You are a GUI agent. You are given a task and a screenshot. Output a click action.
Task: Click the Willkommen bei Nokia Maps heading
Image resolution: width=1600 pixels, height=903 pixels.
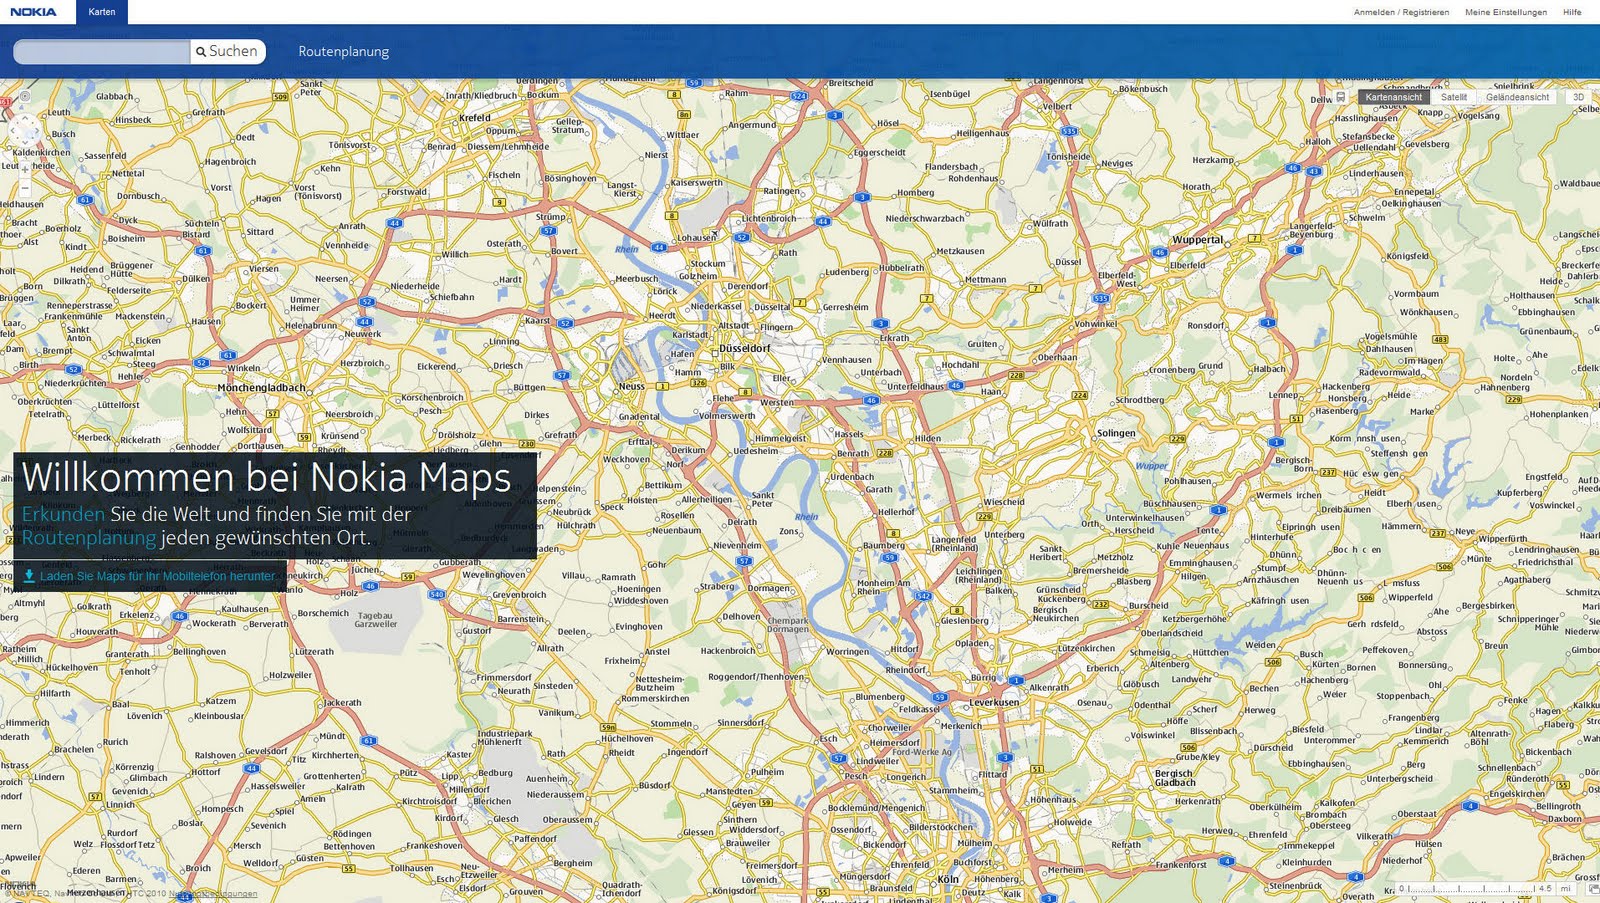pyautogui.click(x=266, y=477)
